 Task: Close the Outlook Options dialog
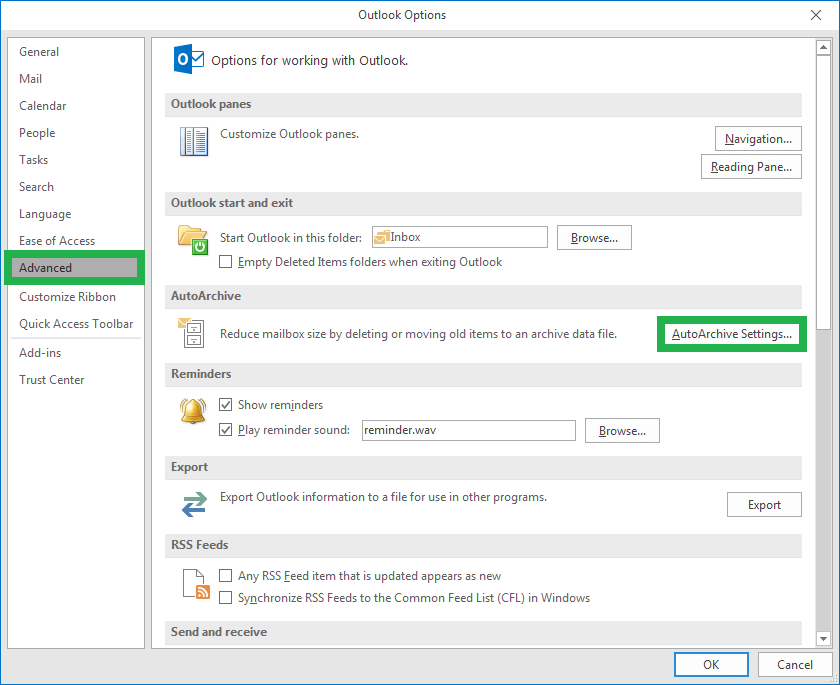click(815, 15)
